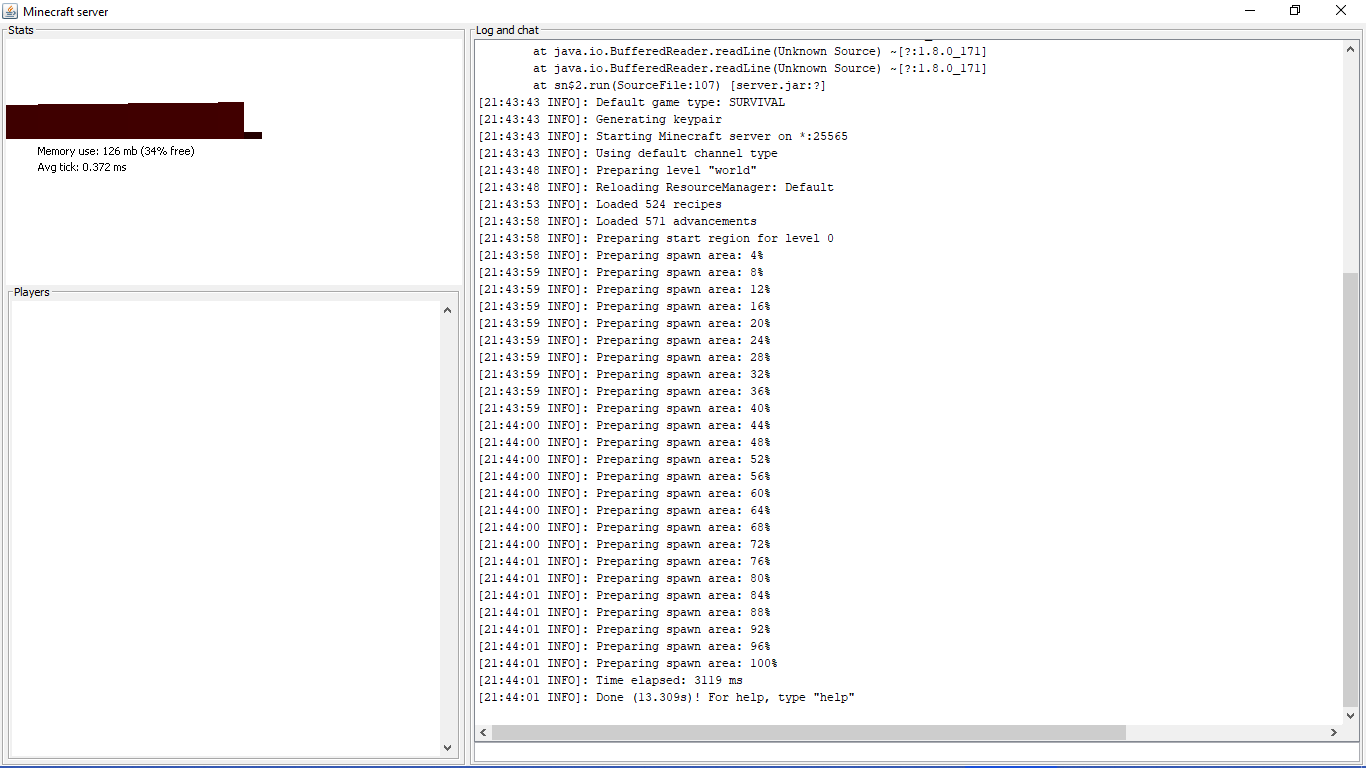1366x768 pixels.
Task: Click the "Preparing spawn area: 96%" log line
Action: tap(624, 646)
